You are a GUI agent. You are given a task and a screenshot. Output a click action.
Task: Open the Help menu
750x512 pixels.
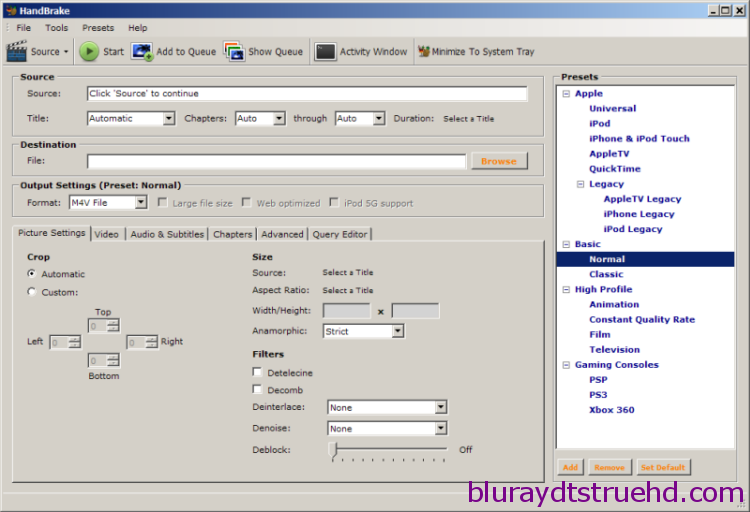(138, 28)
